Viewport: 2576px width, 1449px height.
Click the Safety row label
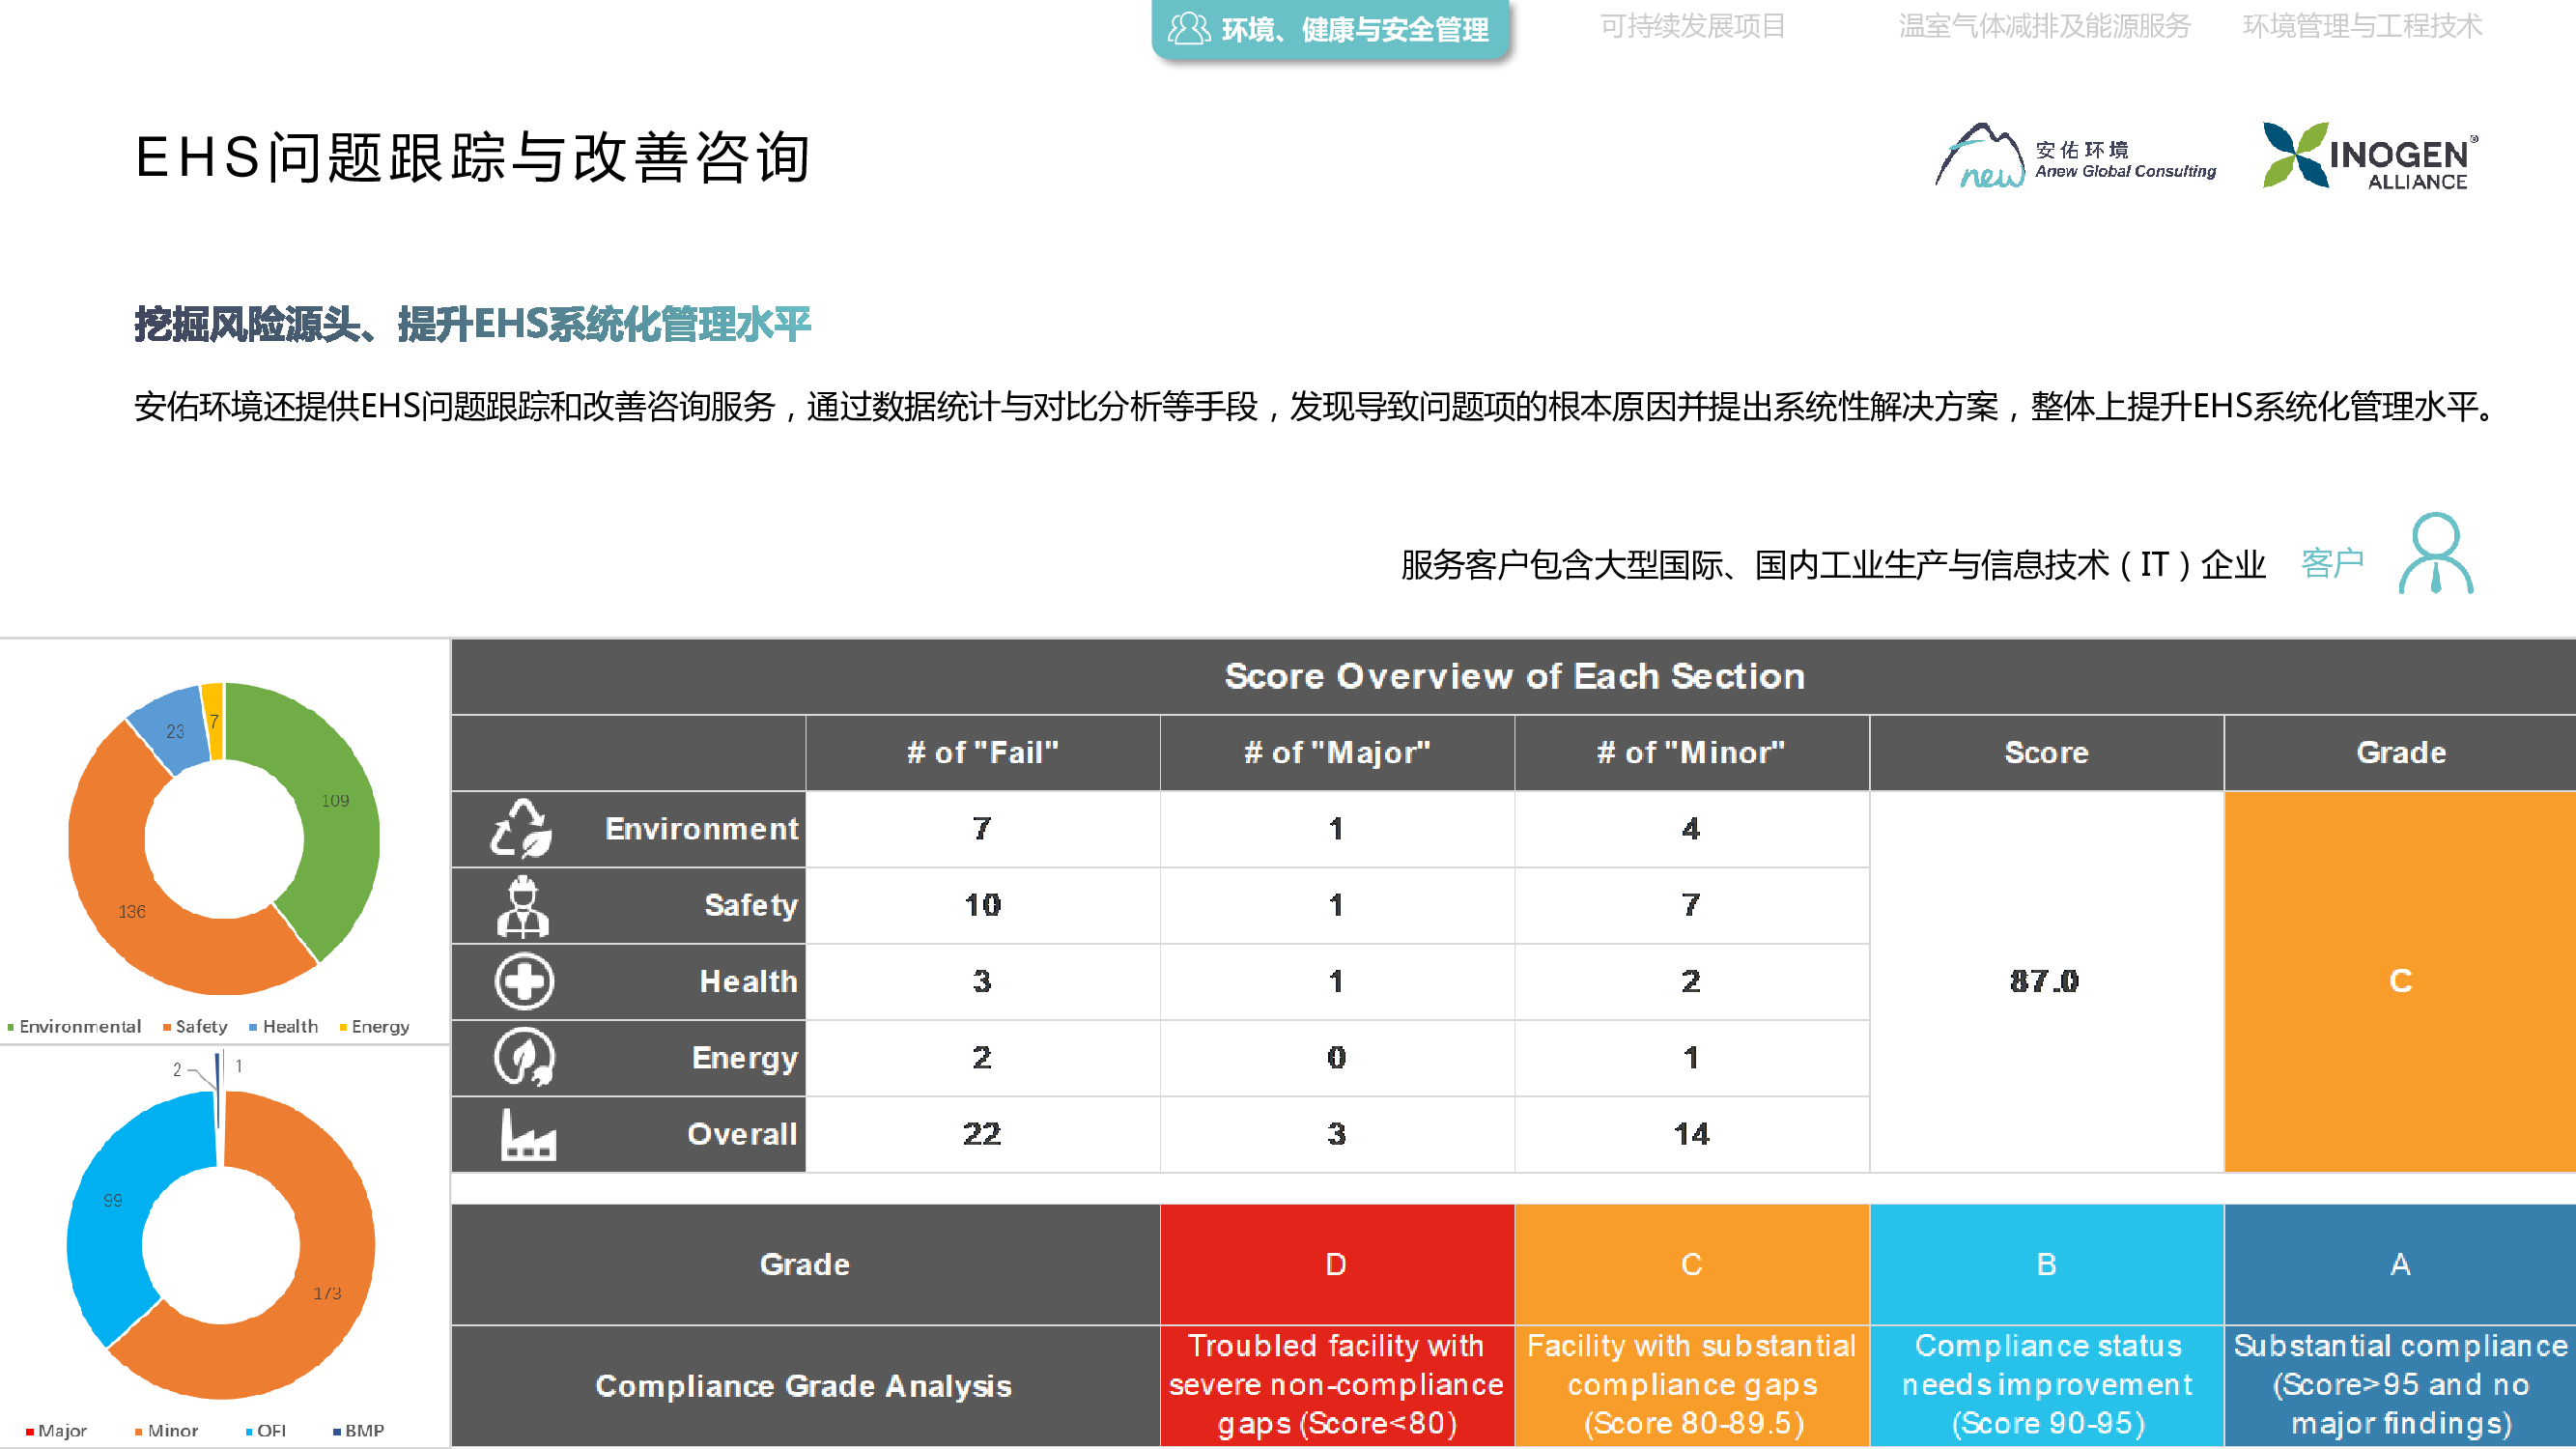tap(751, 906)
